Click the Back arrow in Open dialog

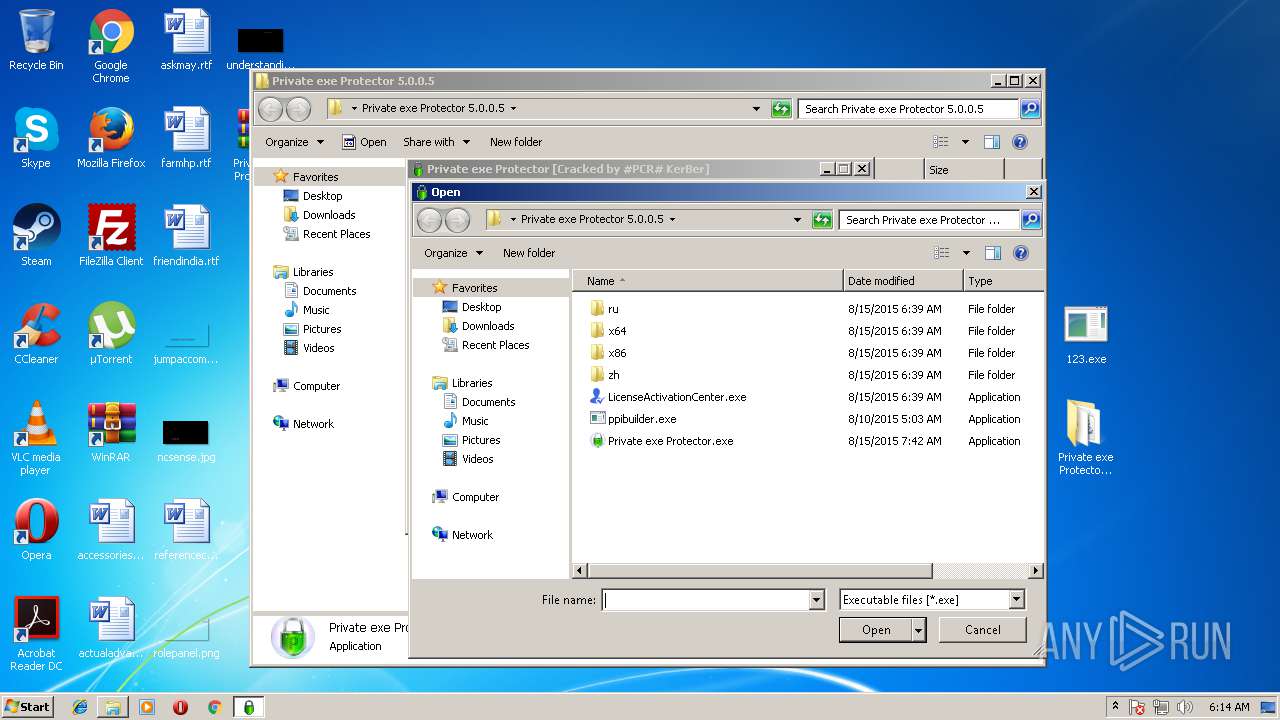(430, 219)
